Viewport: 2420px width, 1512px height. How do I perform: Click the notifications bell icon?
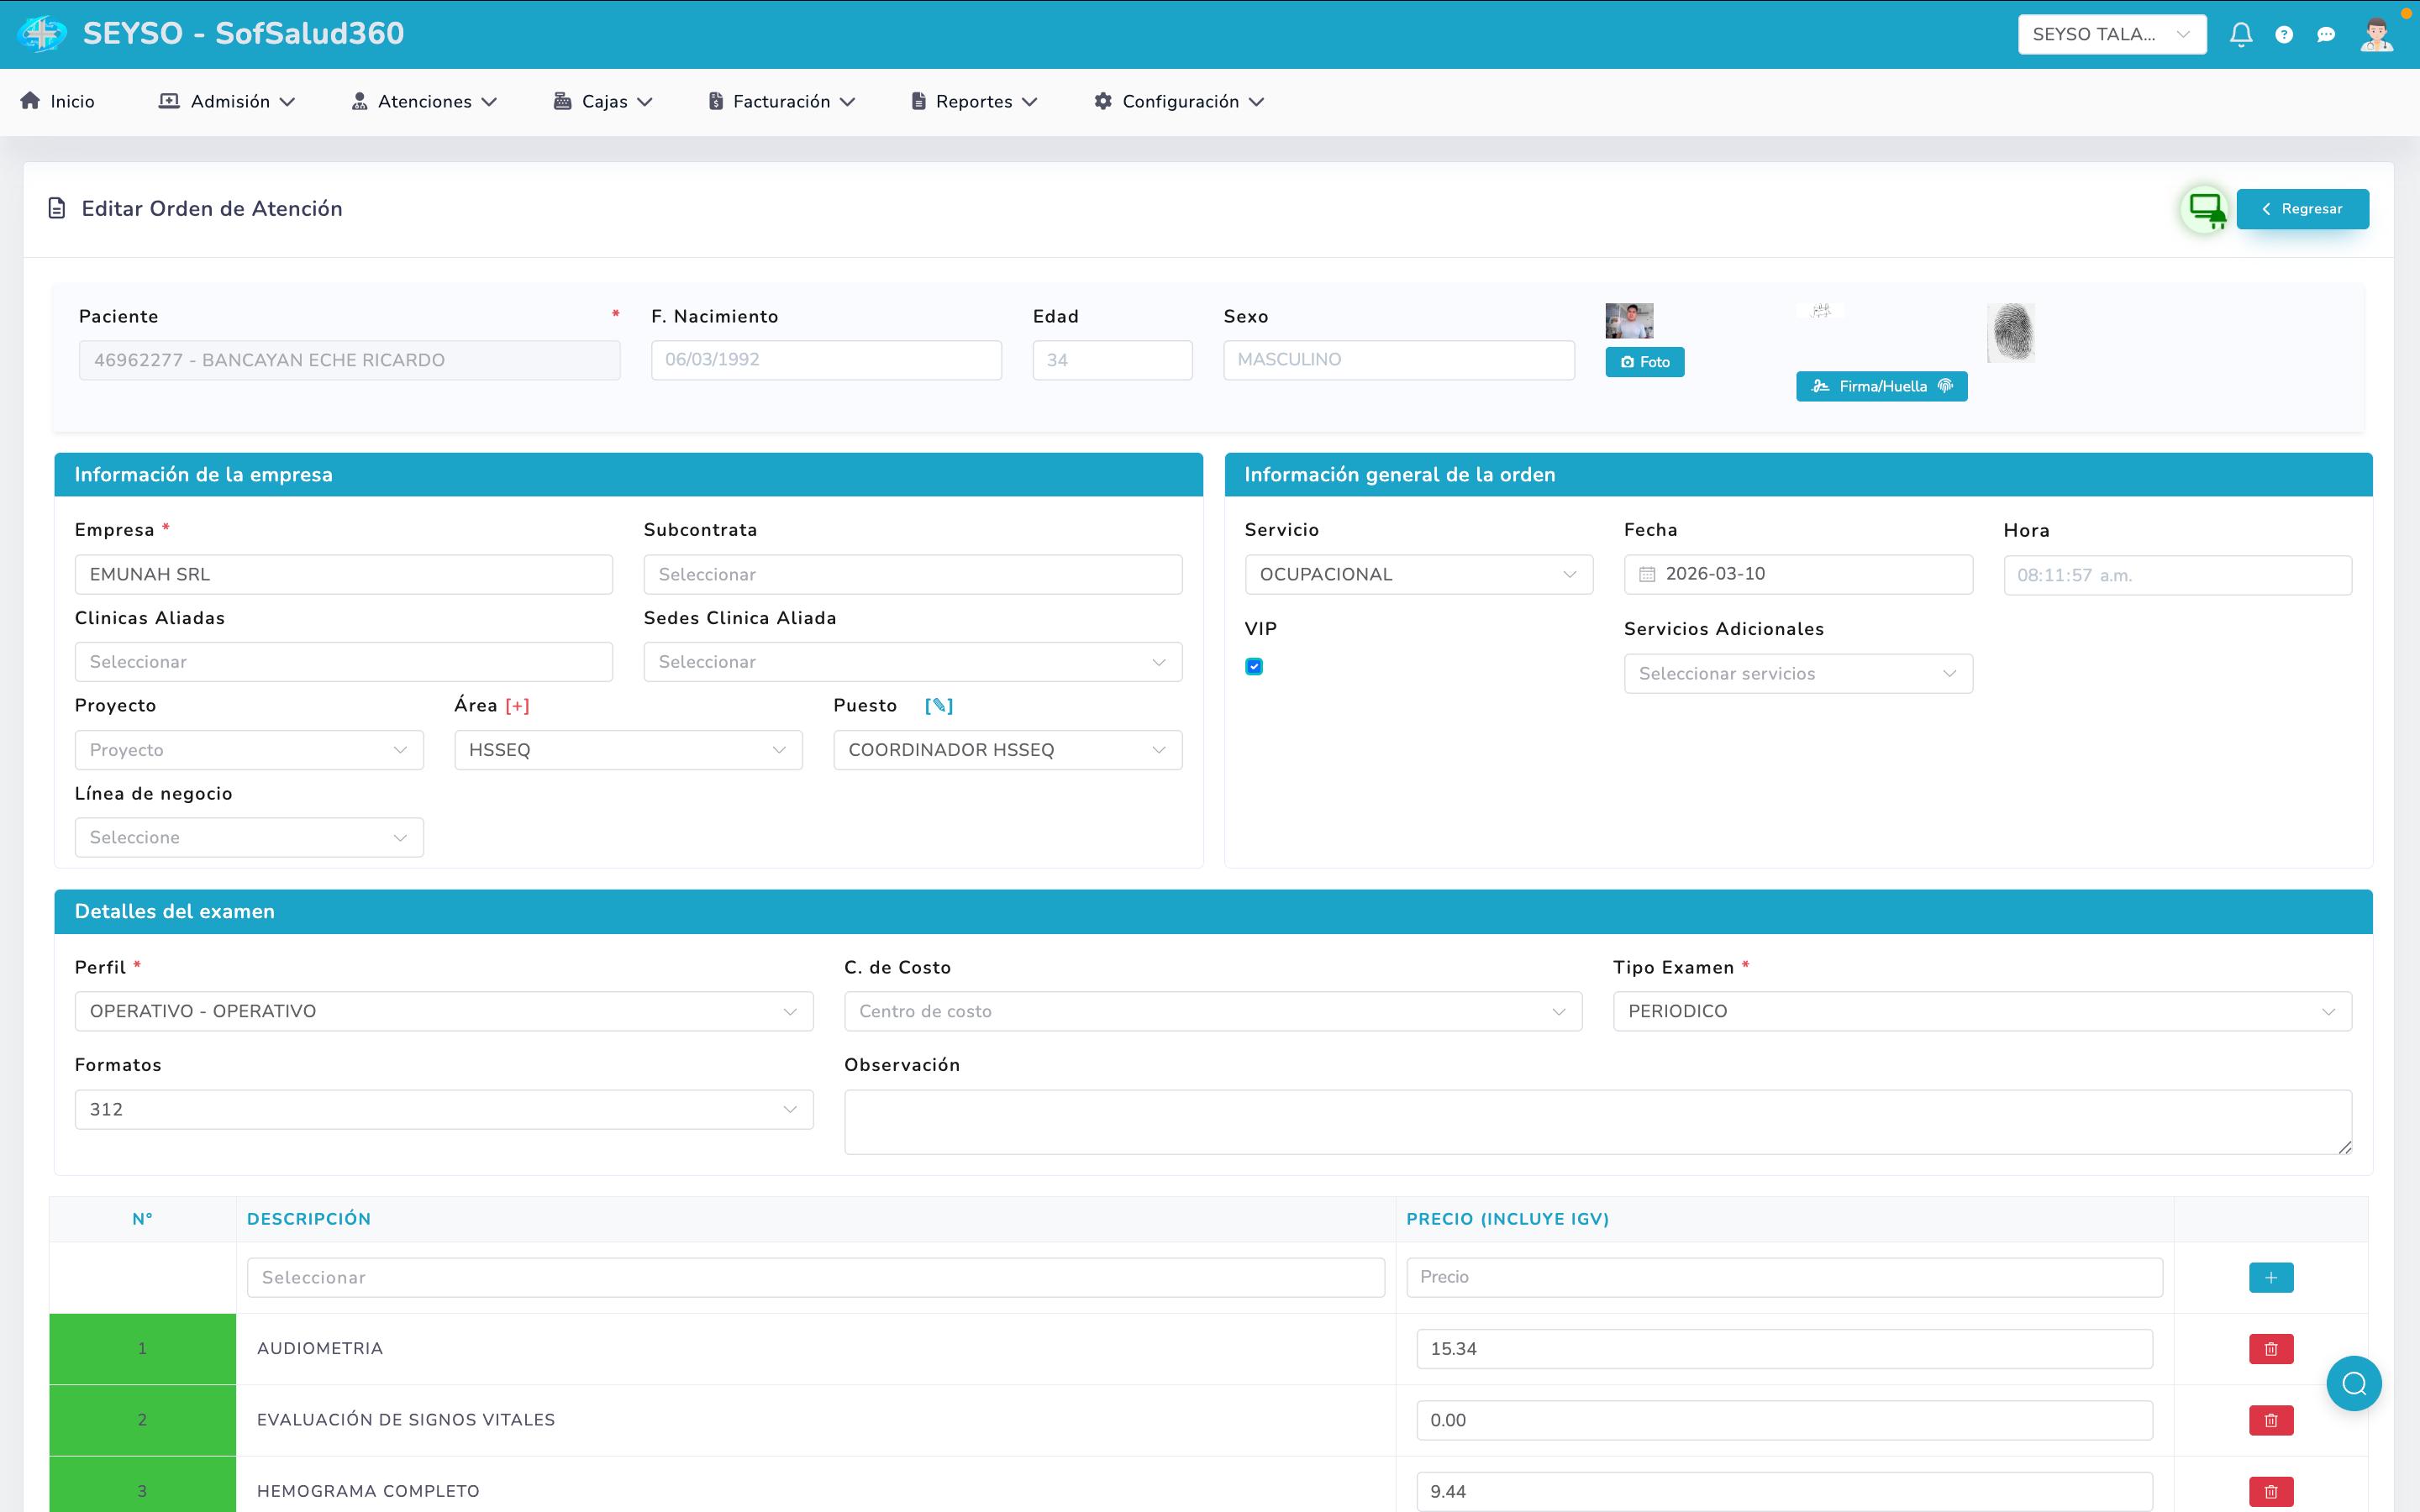point(2240,35)
